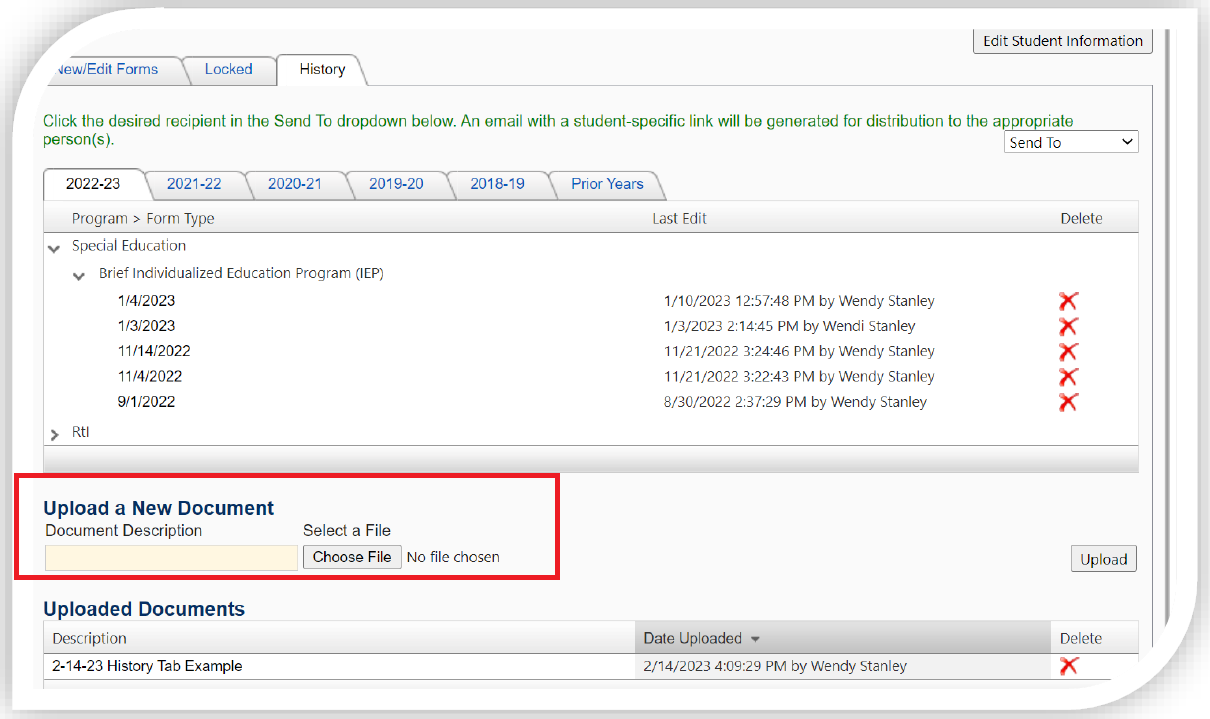Open the New/Edit Forms tab

click(106, 69)
